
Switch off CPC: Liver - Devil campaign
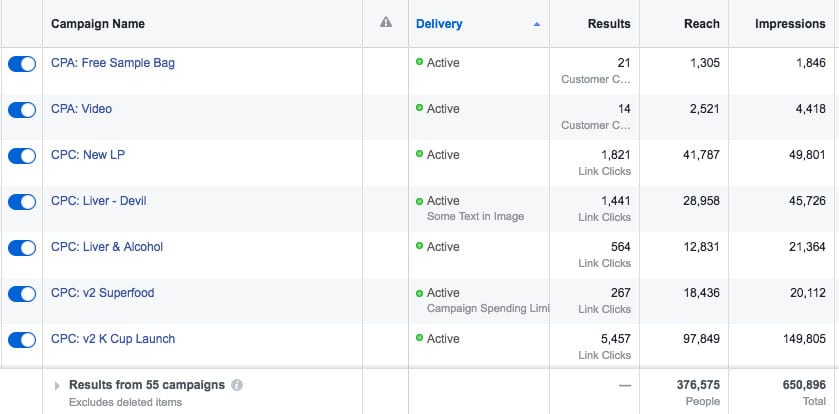point(22,201)
